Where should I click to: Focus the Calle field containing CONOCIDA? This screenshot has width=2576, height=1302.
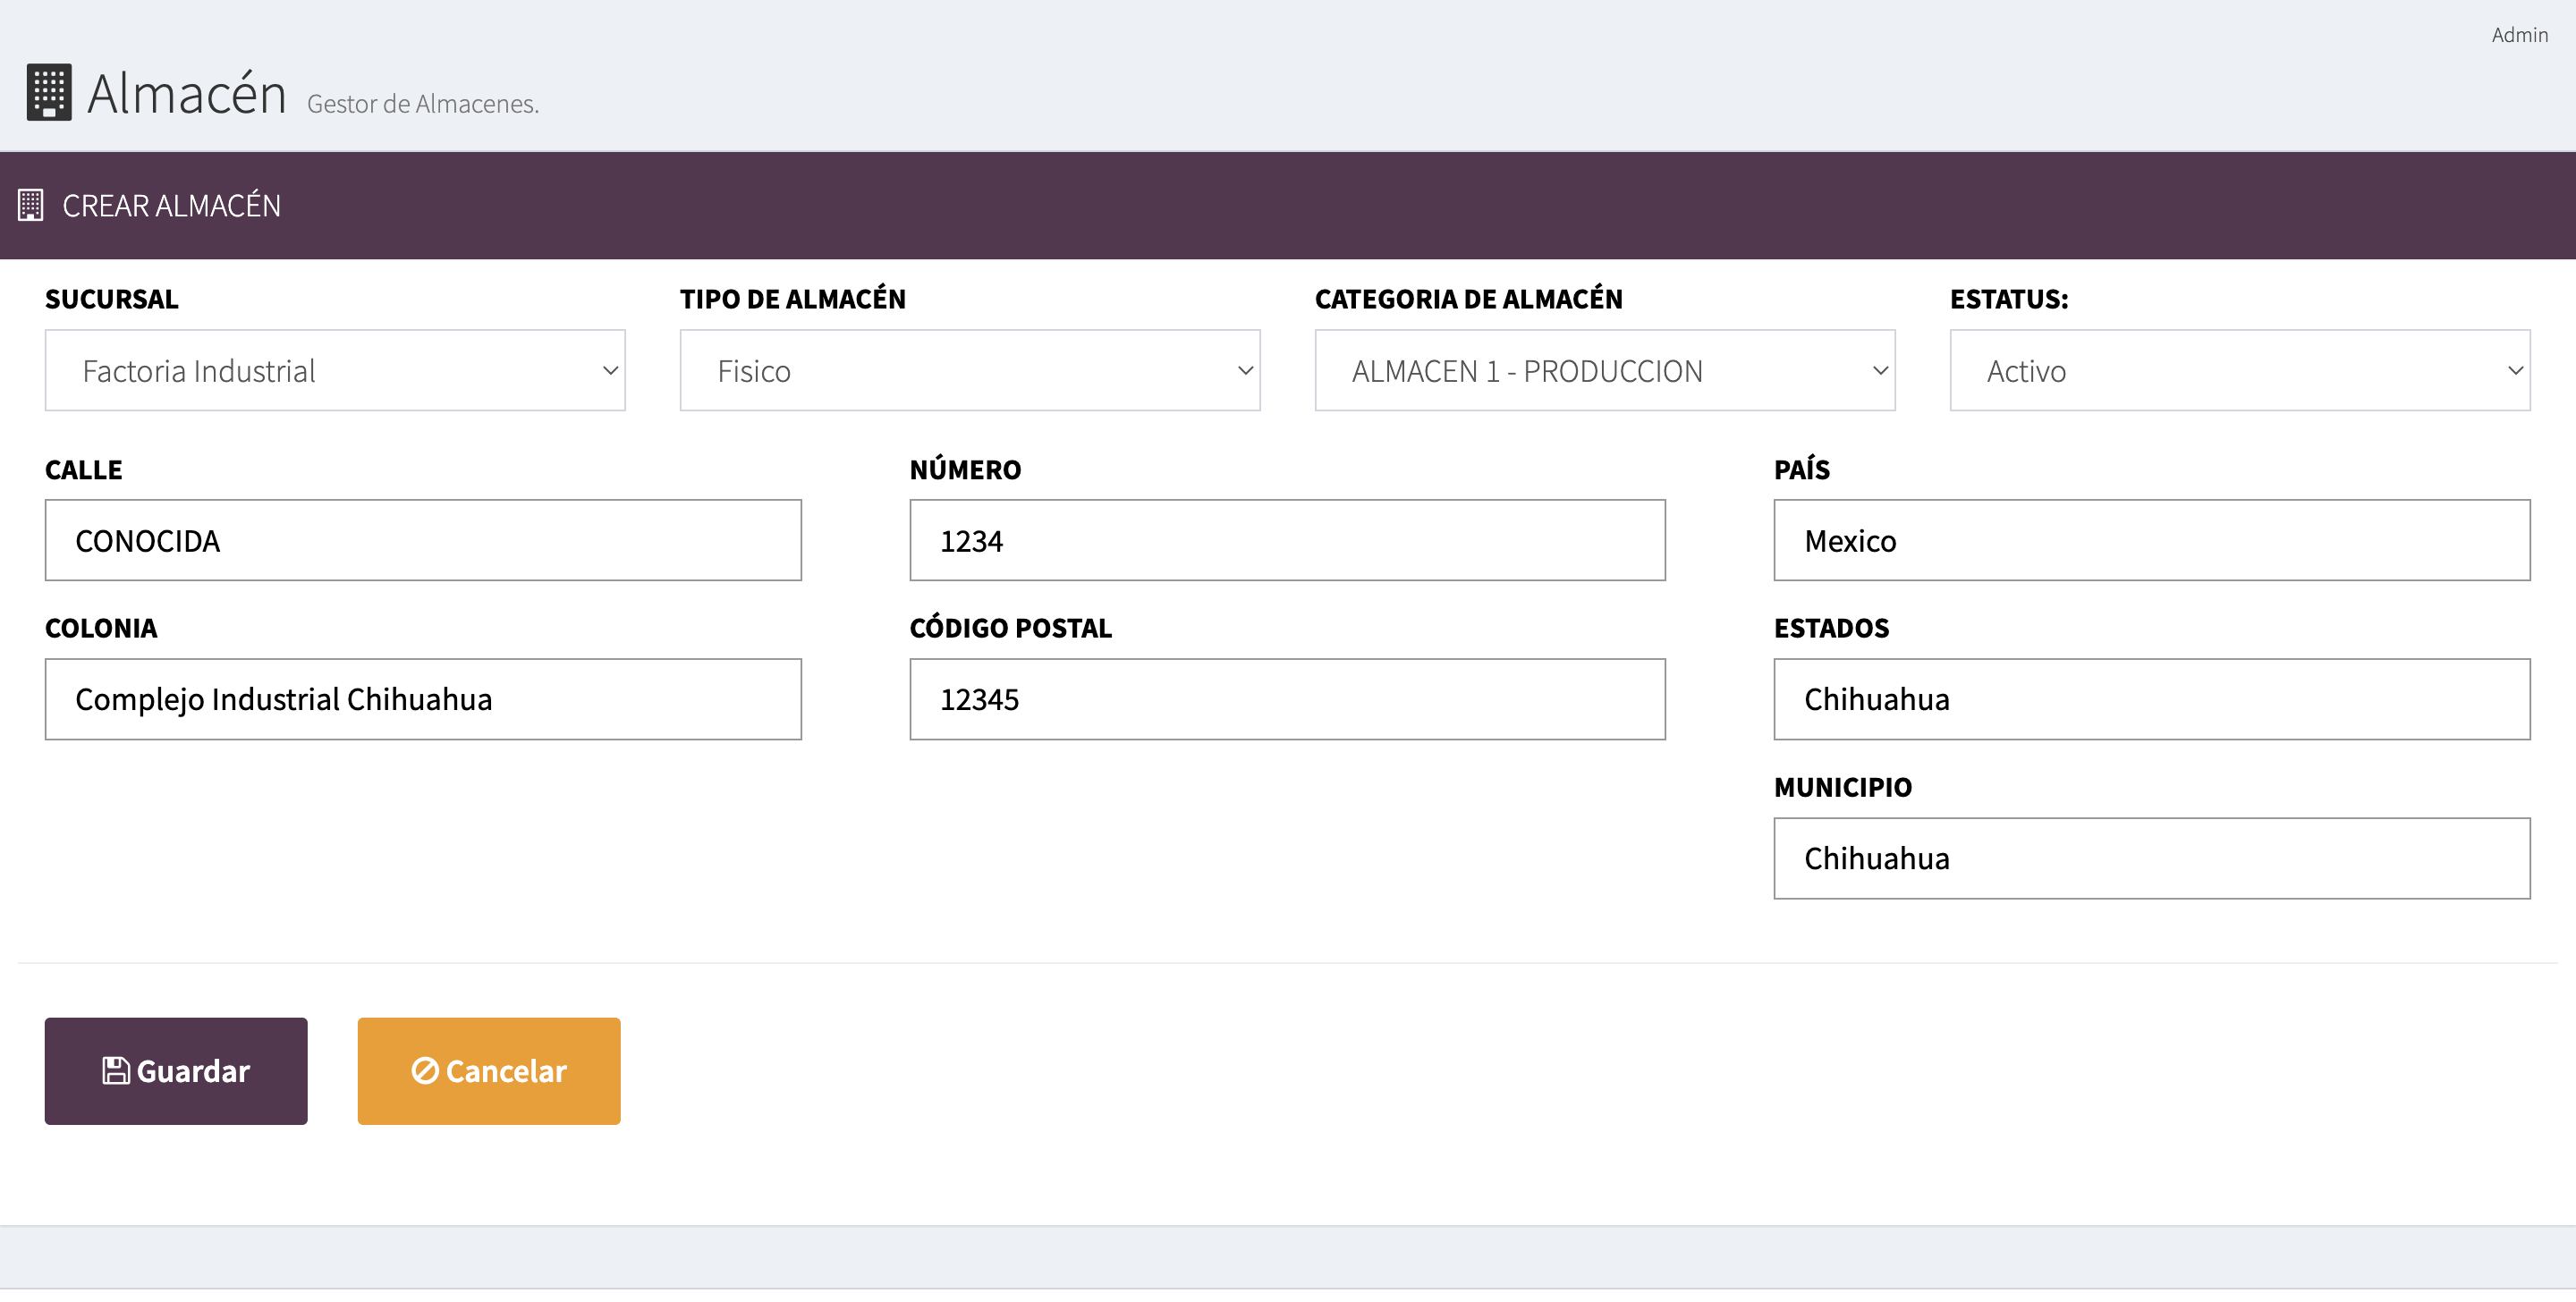coord(423,541)
